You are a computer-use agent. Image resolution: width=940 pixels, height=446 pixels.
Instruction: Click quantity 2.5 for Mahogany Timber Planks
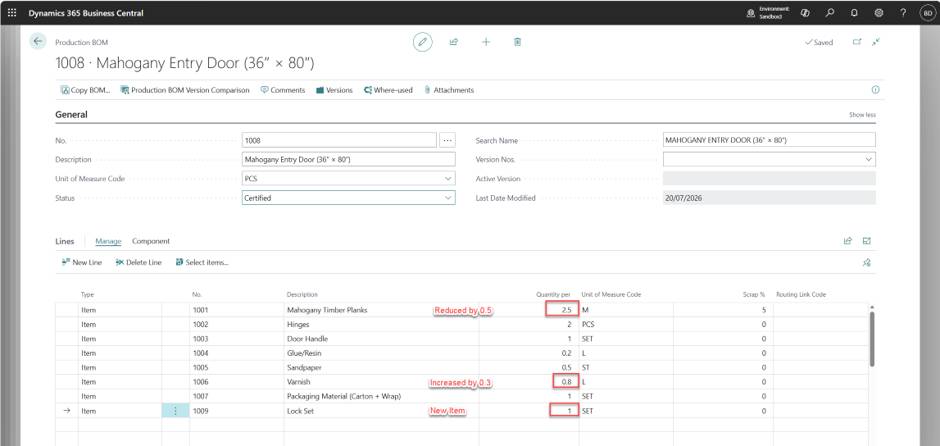(x=562, y=310)
